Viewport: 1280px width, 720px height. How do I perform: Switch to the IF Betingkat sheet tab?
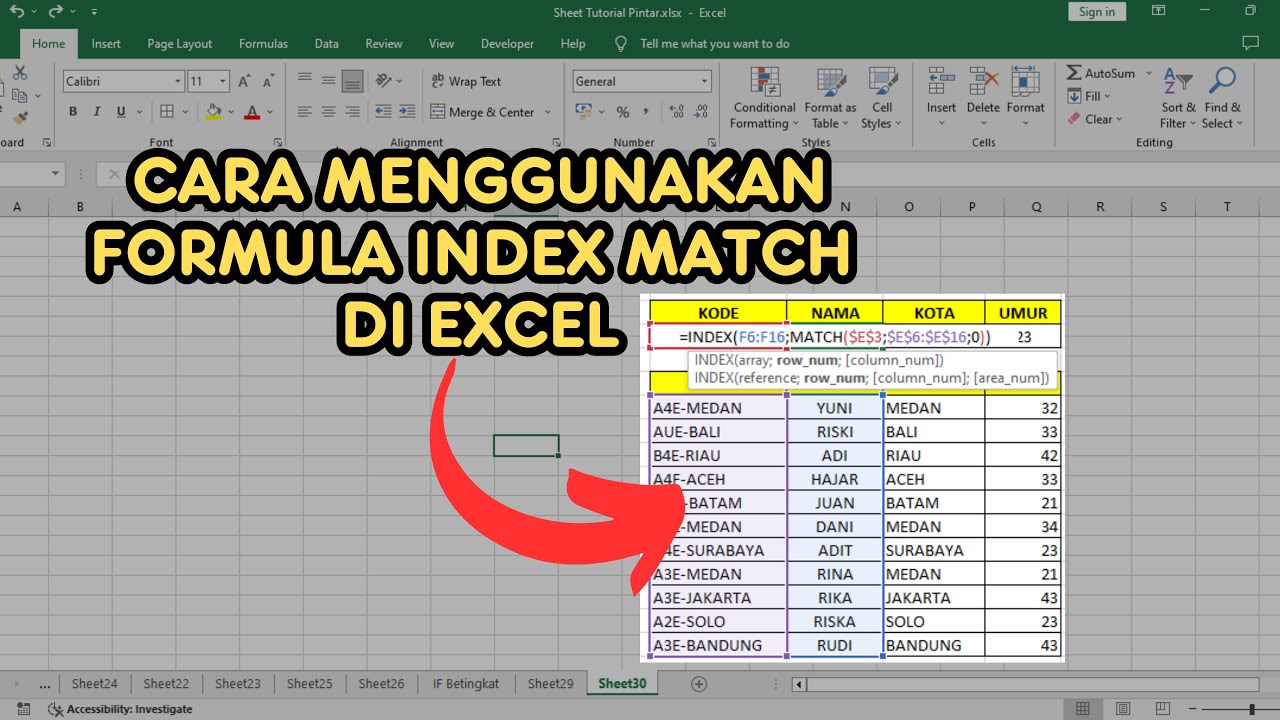point(466,684)
